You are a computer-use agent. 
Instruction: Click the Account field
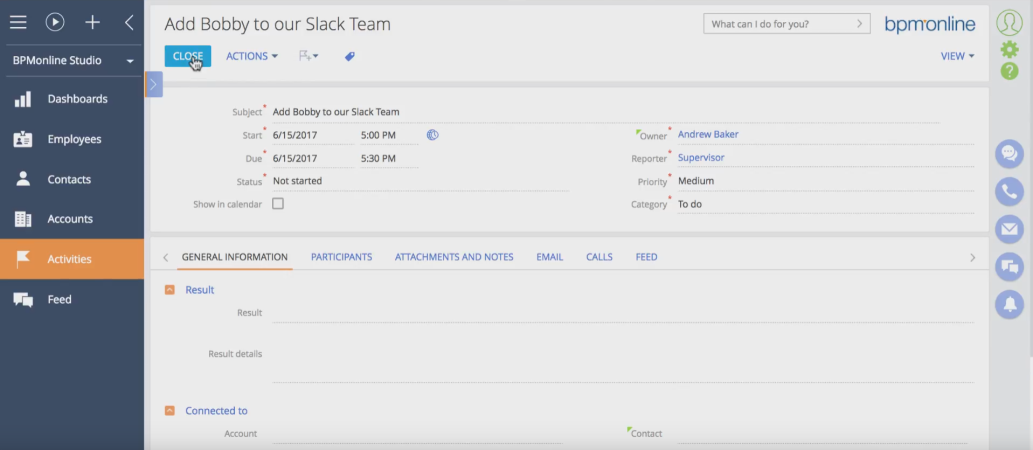[418, 434]
